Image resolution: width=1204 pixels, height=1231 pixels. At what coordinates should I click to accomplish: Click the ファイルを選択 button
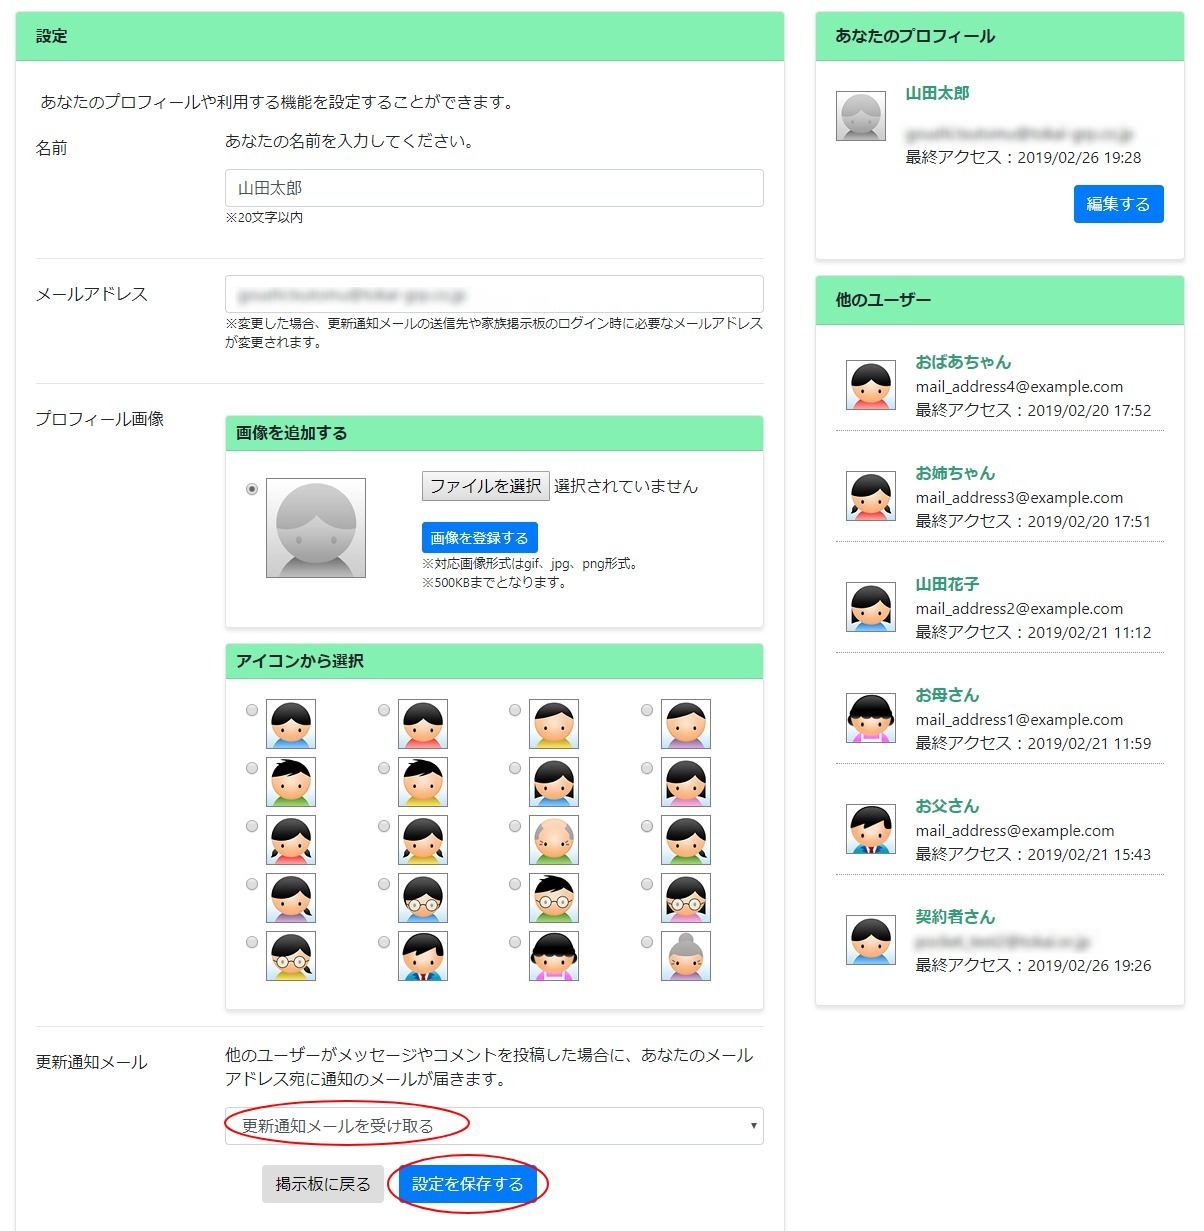[x=484, y=486]
